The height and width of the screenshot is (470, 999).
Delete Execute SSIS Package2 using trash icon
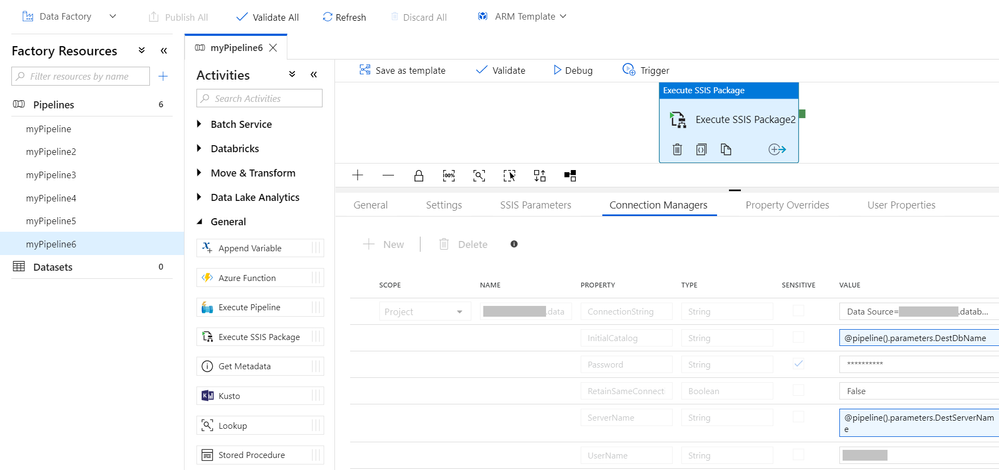pyautogui.click(x=677, y=150)
